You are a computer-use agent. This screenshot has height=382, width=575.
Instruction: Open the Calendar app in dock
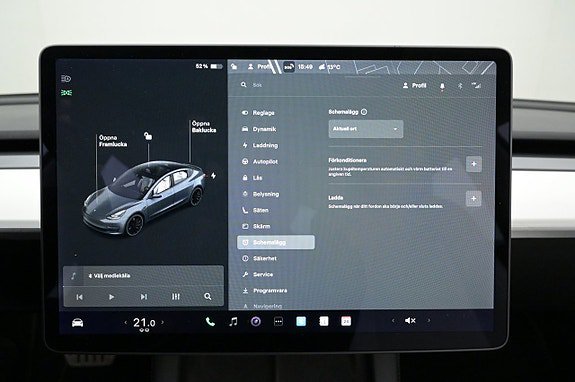point(346,321)
